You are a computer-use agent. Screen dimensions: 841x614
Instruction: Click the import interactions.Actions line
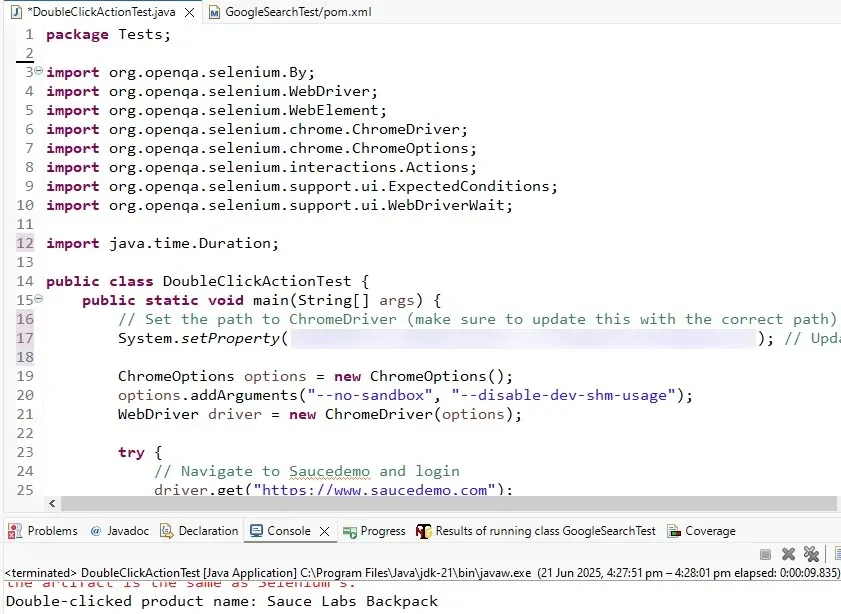point(261,167)
